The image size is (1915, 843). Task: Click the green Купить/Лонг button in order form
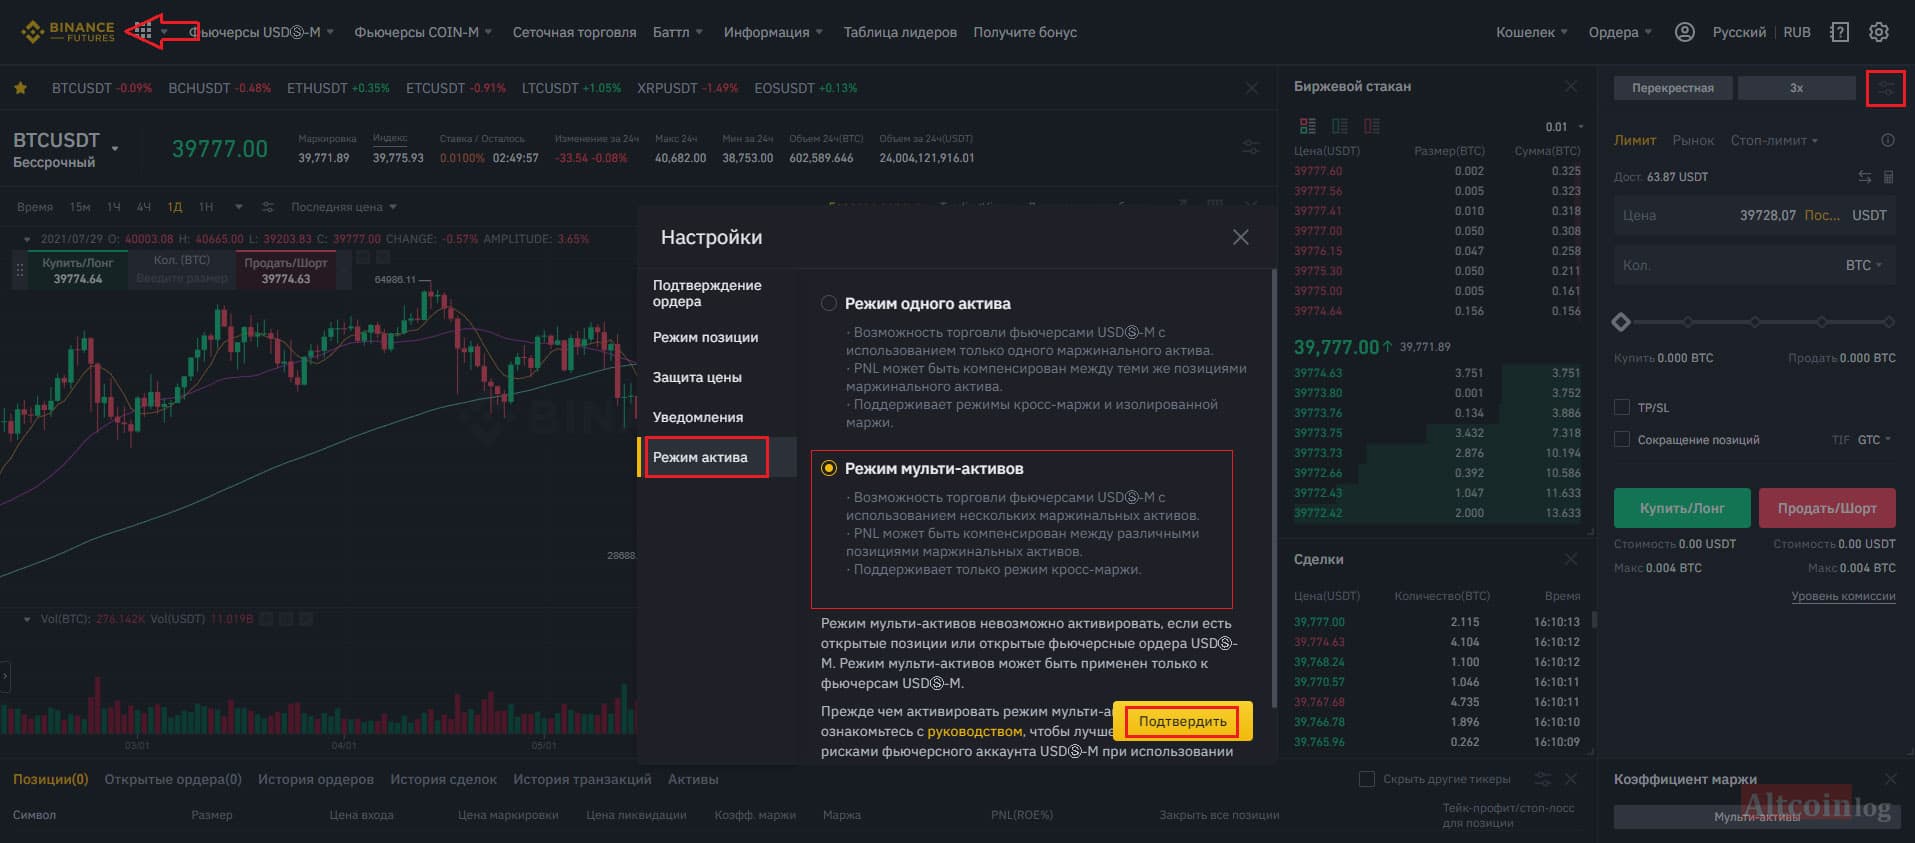1682,508
